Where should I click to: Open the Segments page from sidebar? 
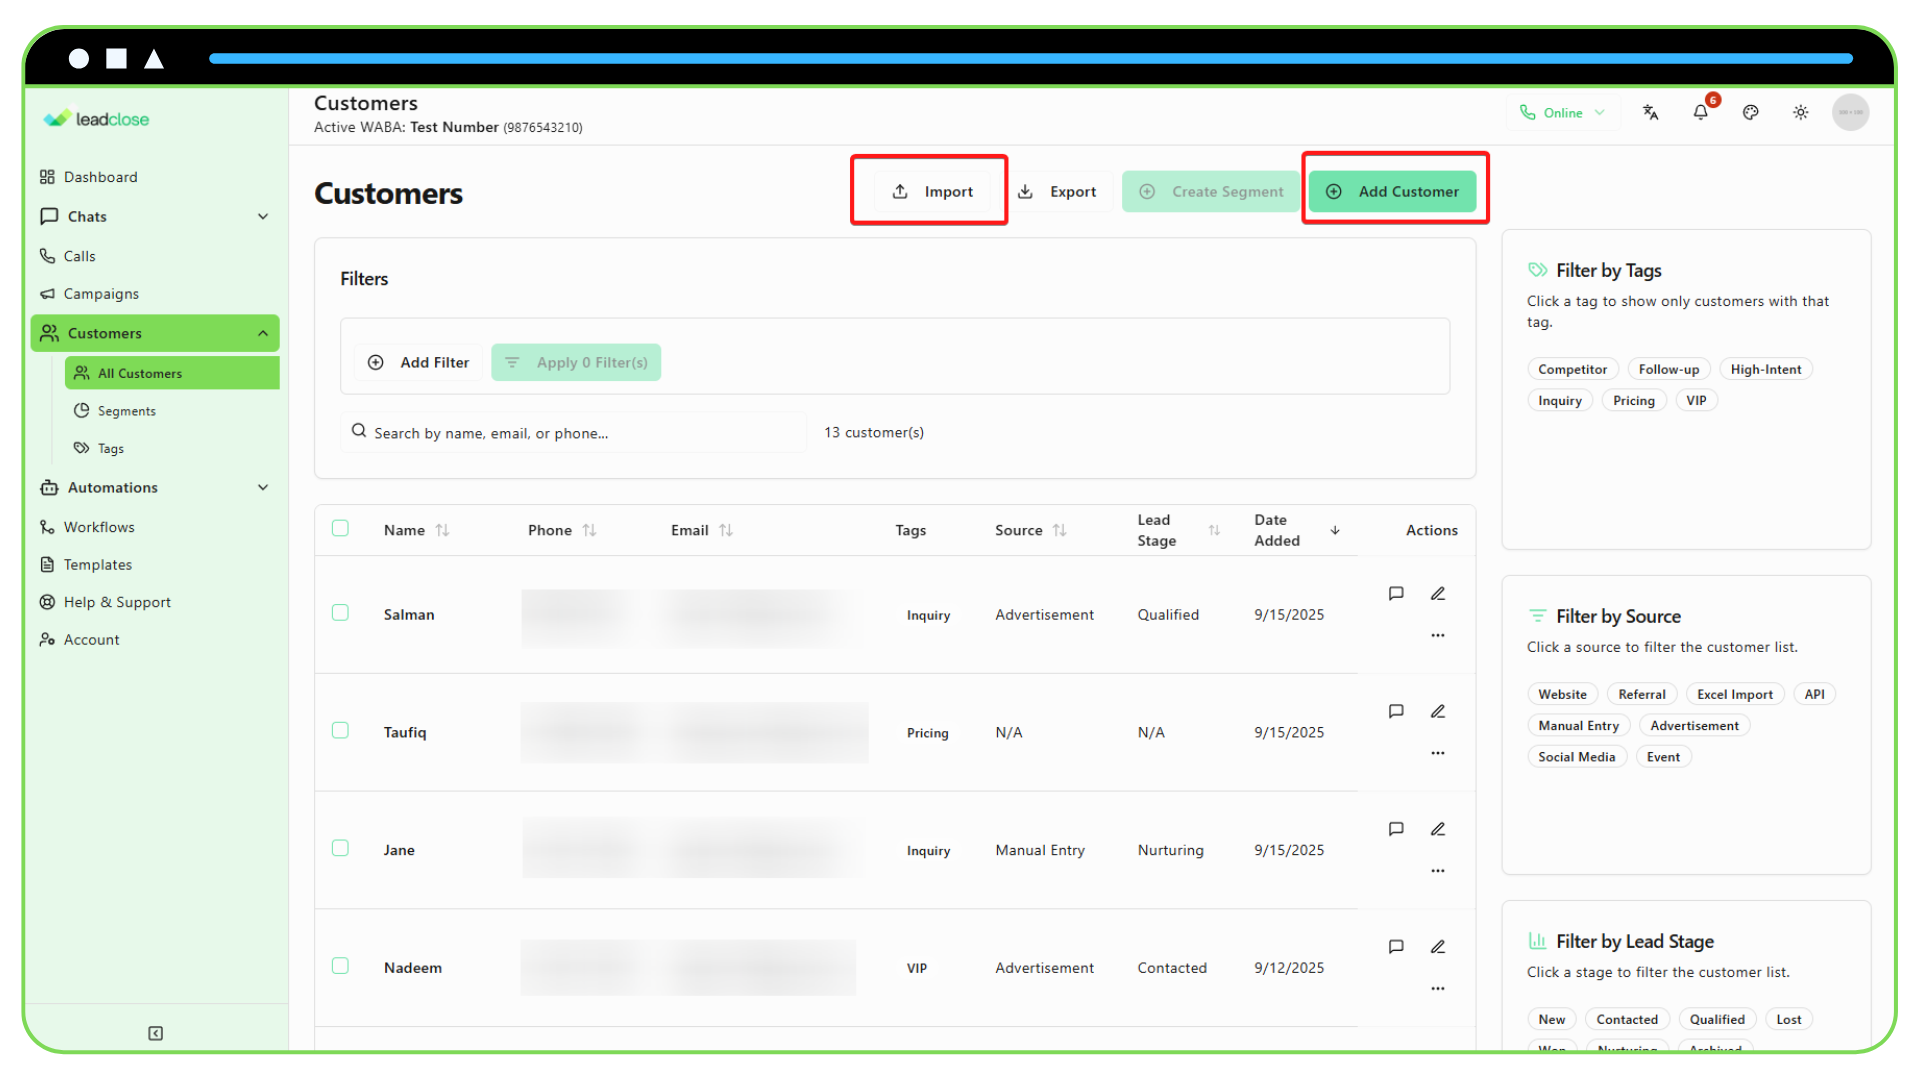tap(126, 410)
